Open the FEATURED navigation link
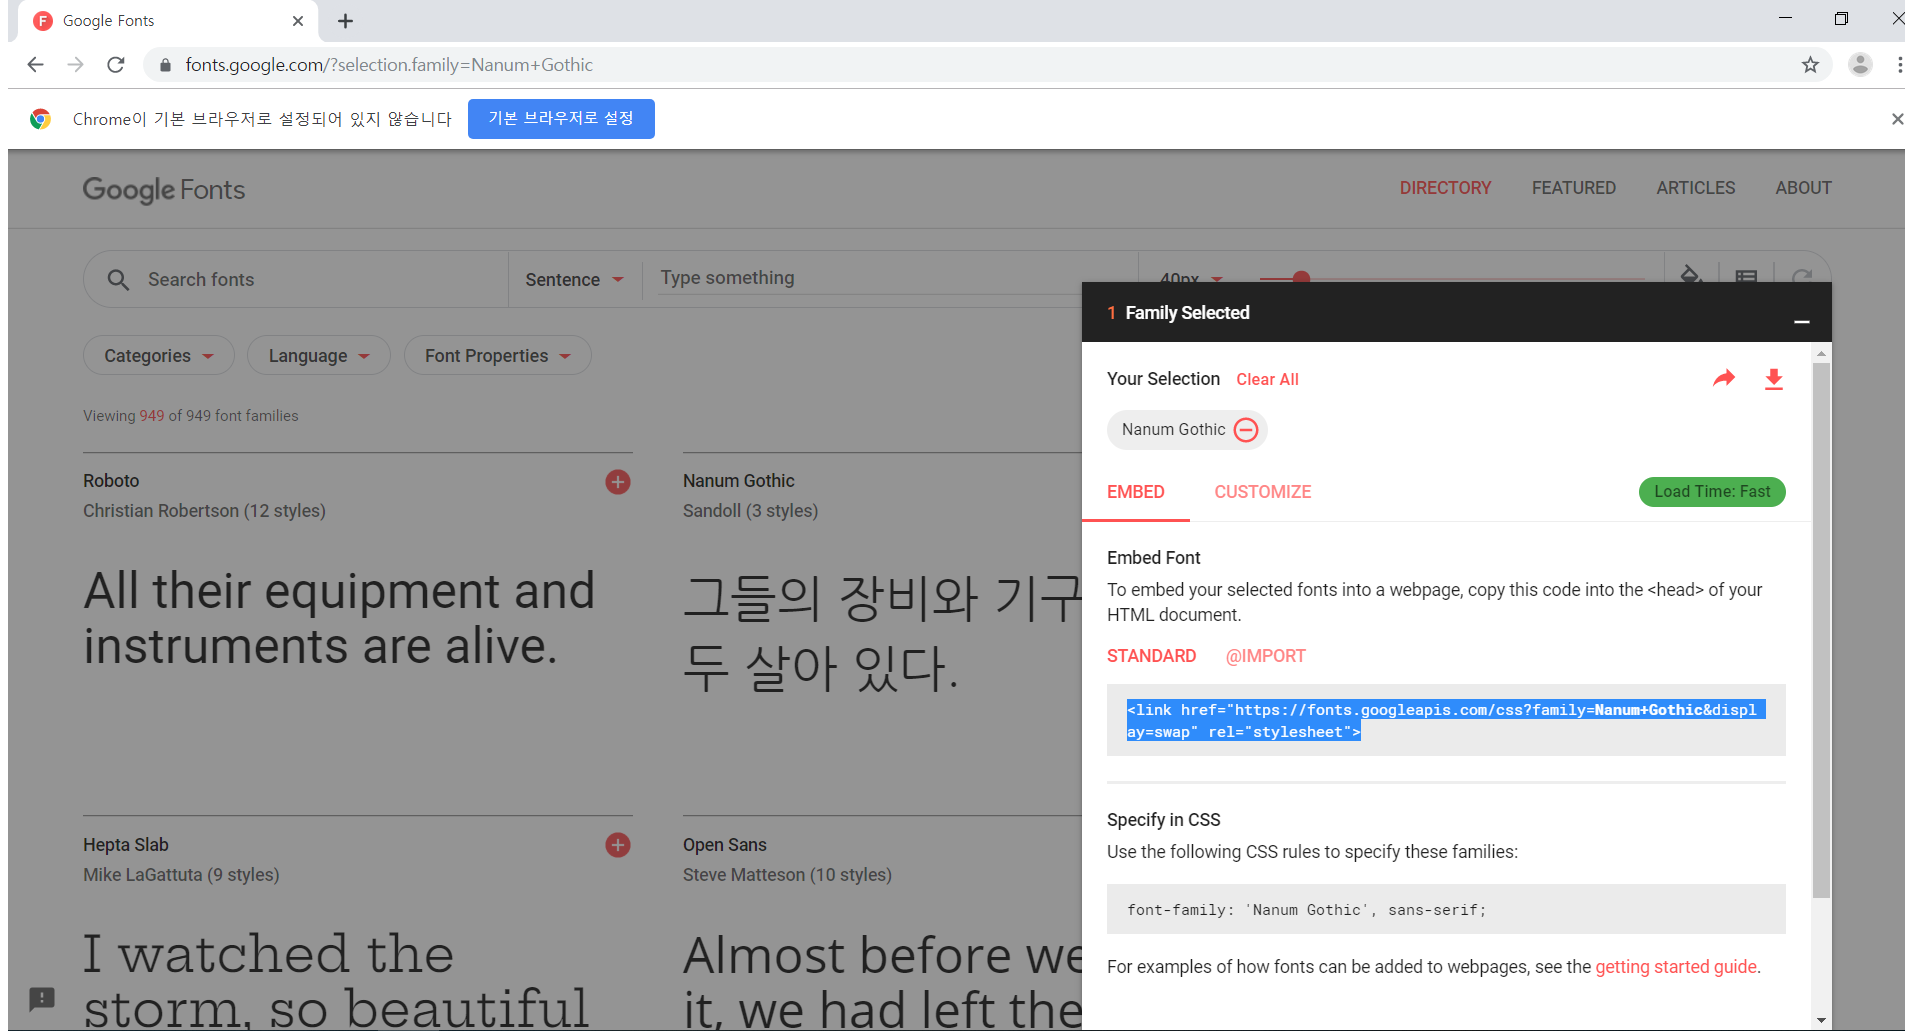The height and width of the screenshot is (1031, 1905). click(x=1574, y=188)
